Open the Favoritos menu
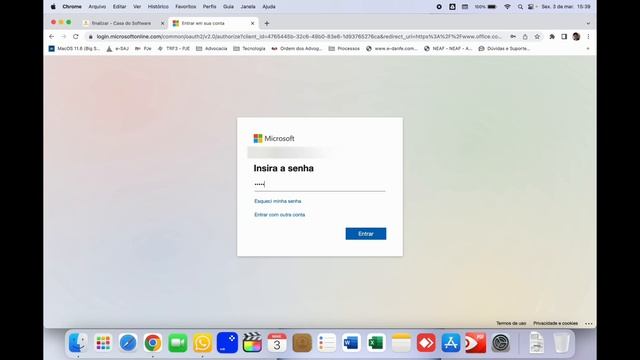 click(186, 7)
